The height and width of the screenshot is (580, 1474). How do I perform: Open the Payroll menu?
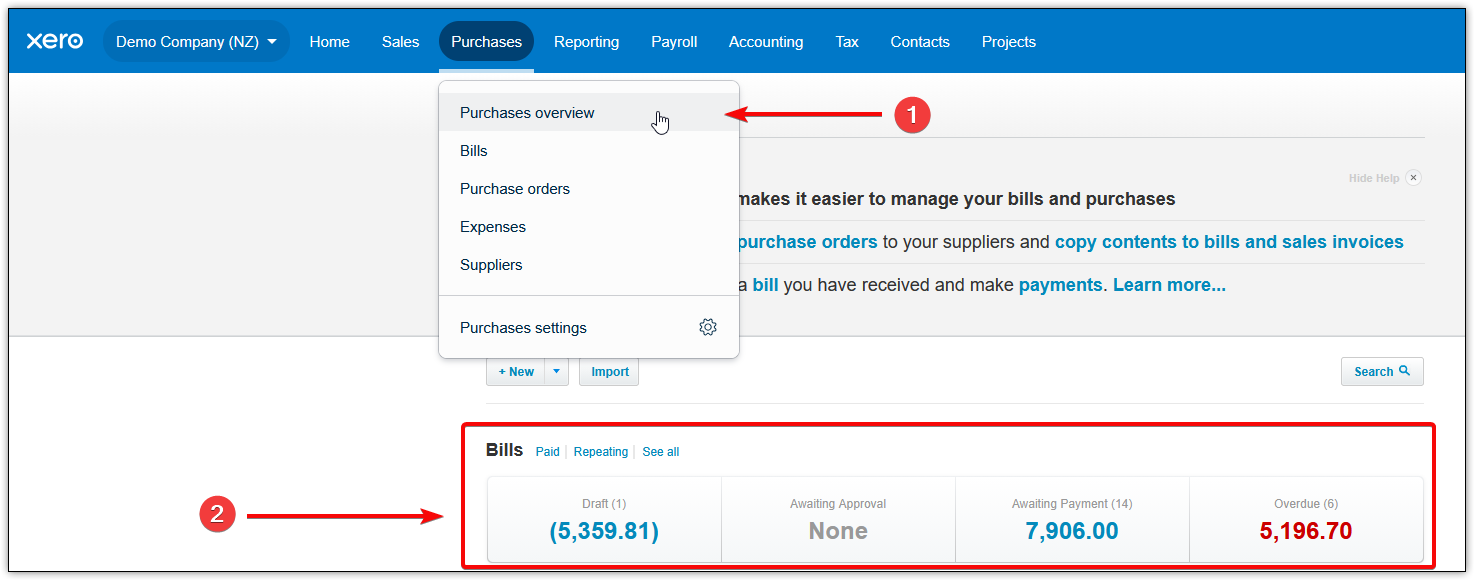tap(674, 42)
